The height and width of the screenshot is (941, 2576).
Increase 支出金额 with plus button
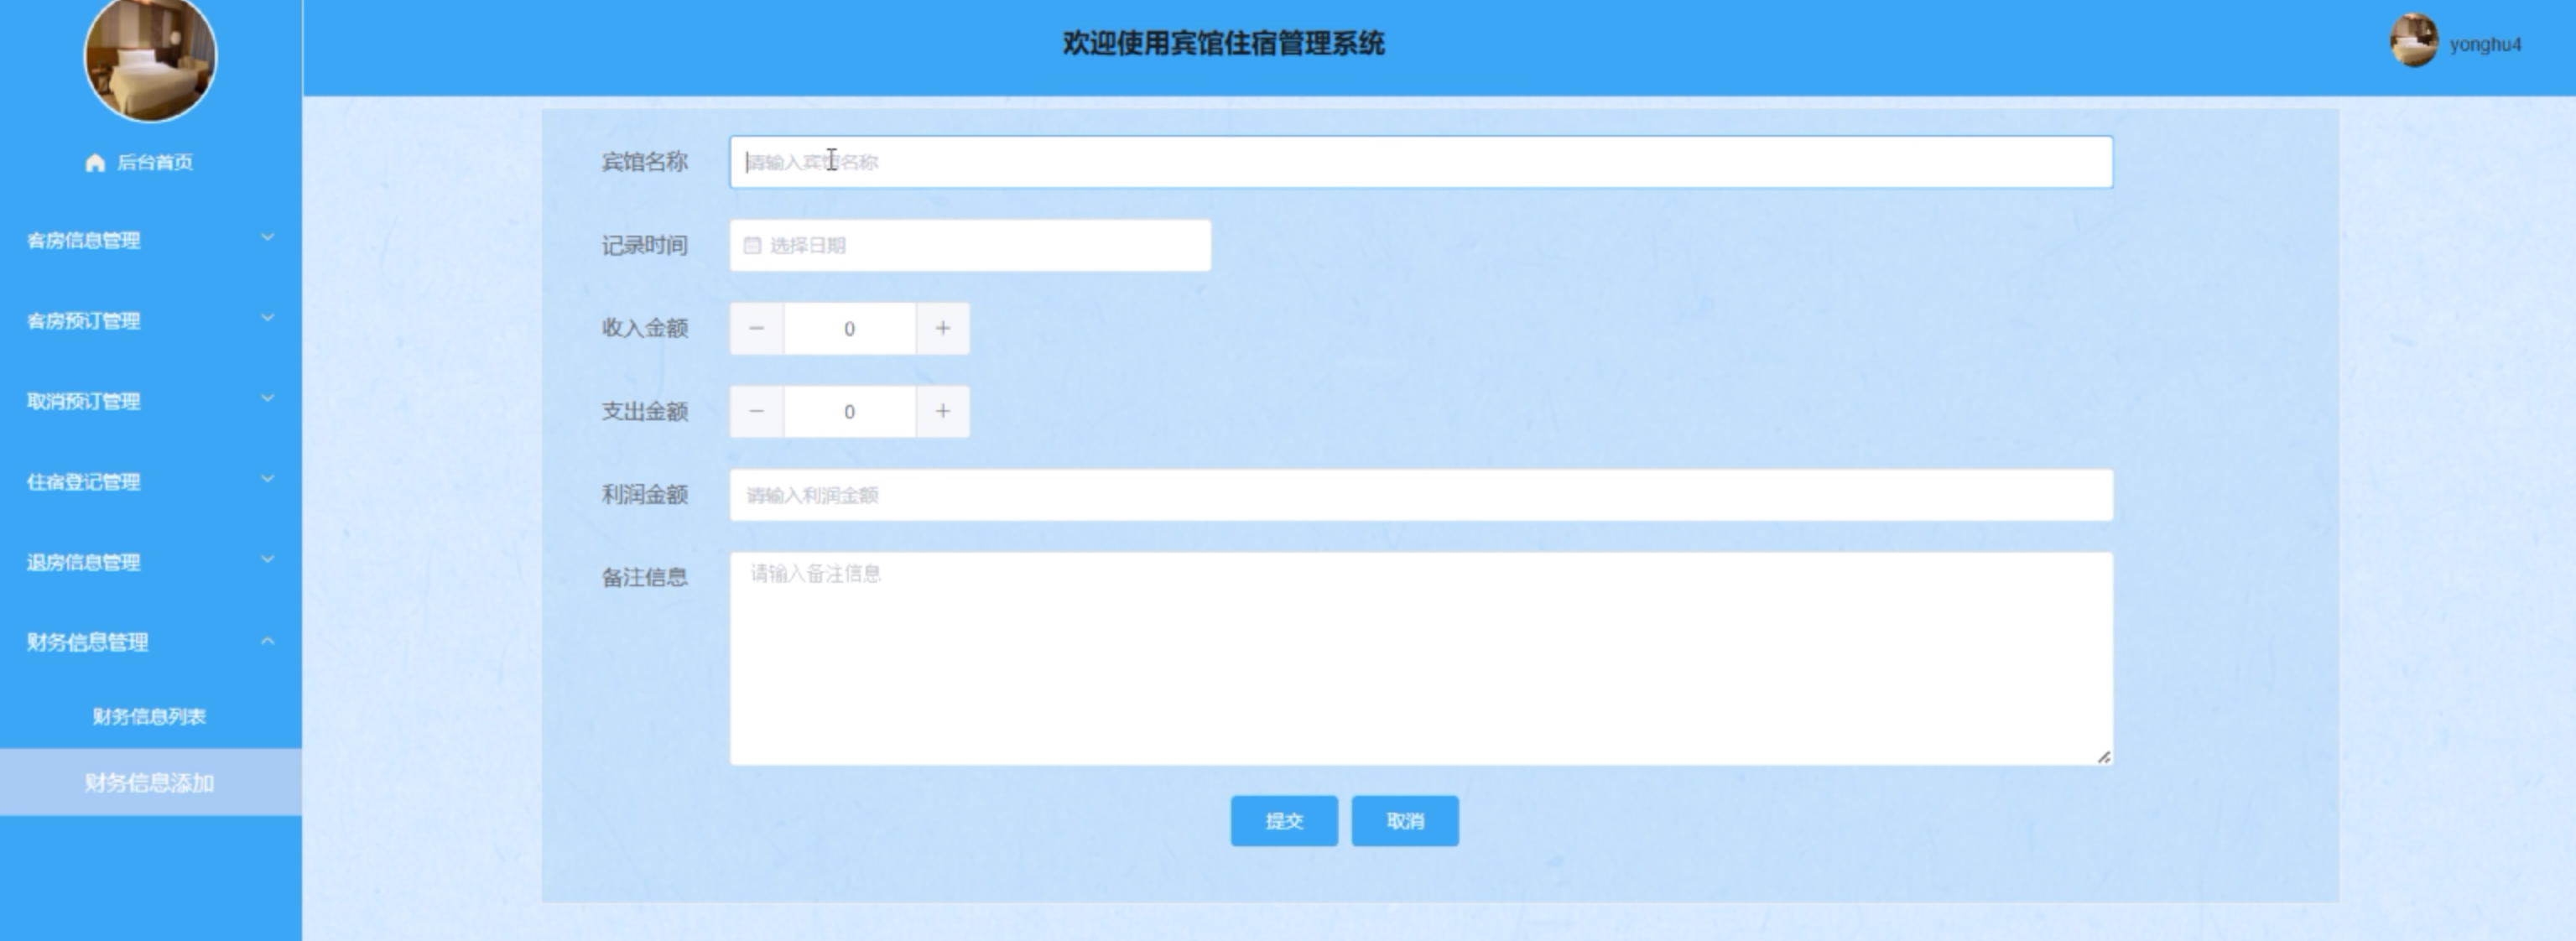[x=942, y=411]
